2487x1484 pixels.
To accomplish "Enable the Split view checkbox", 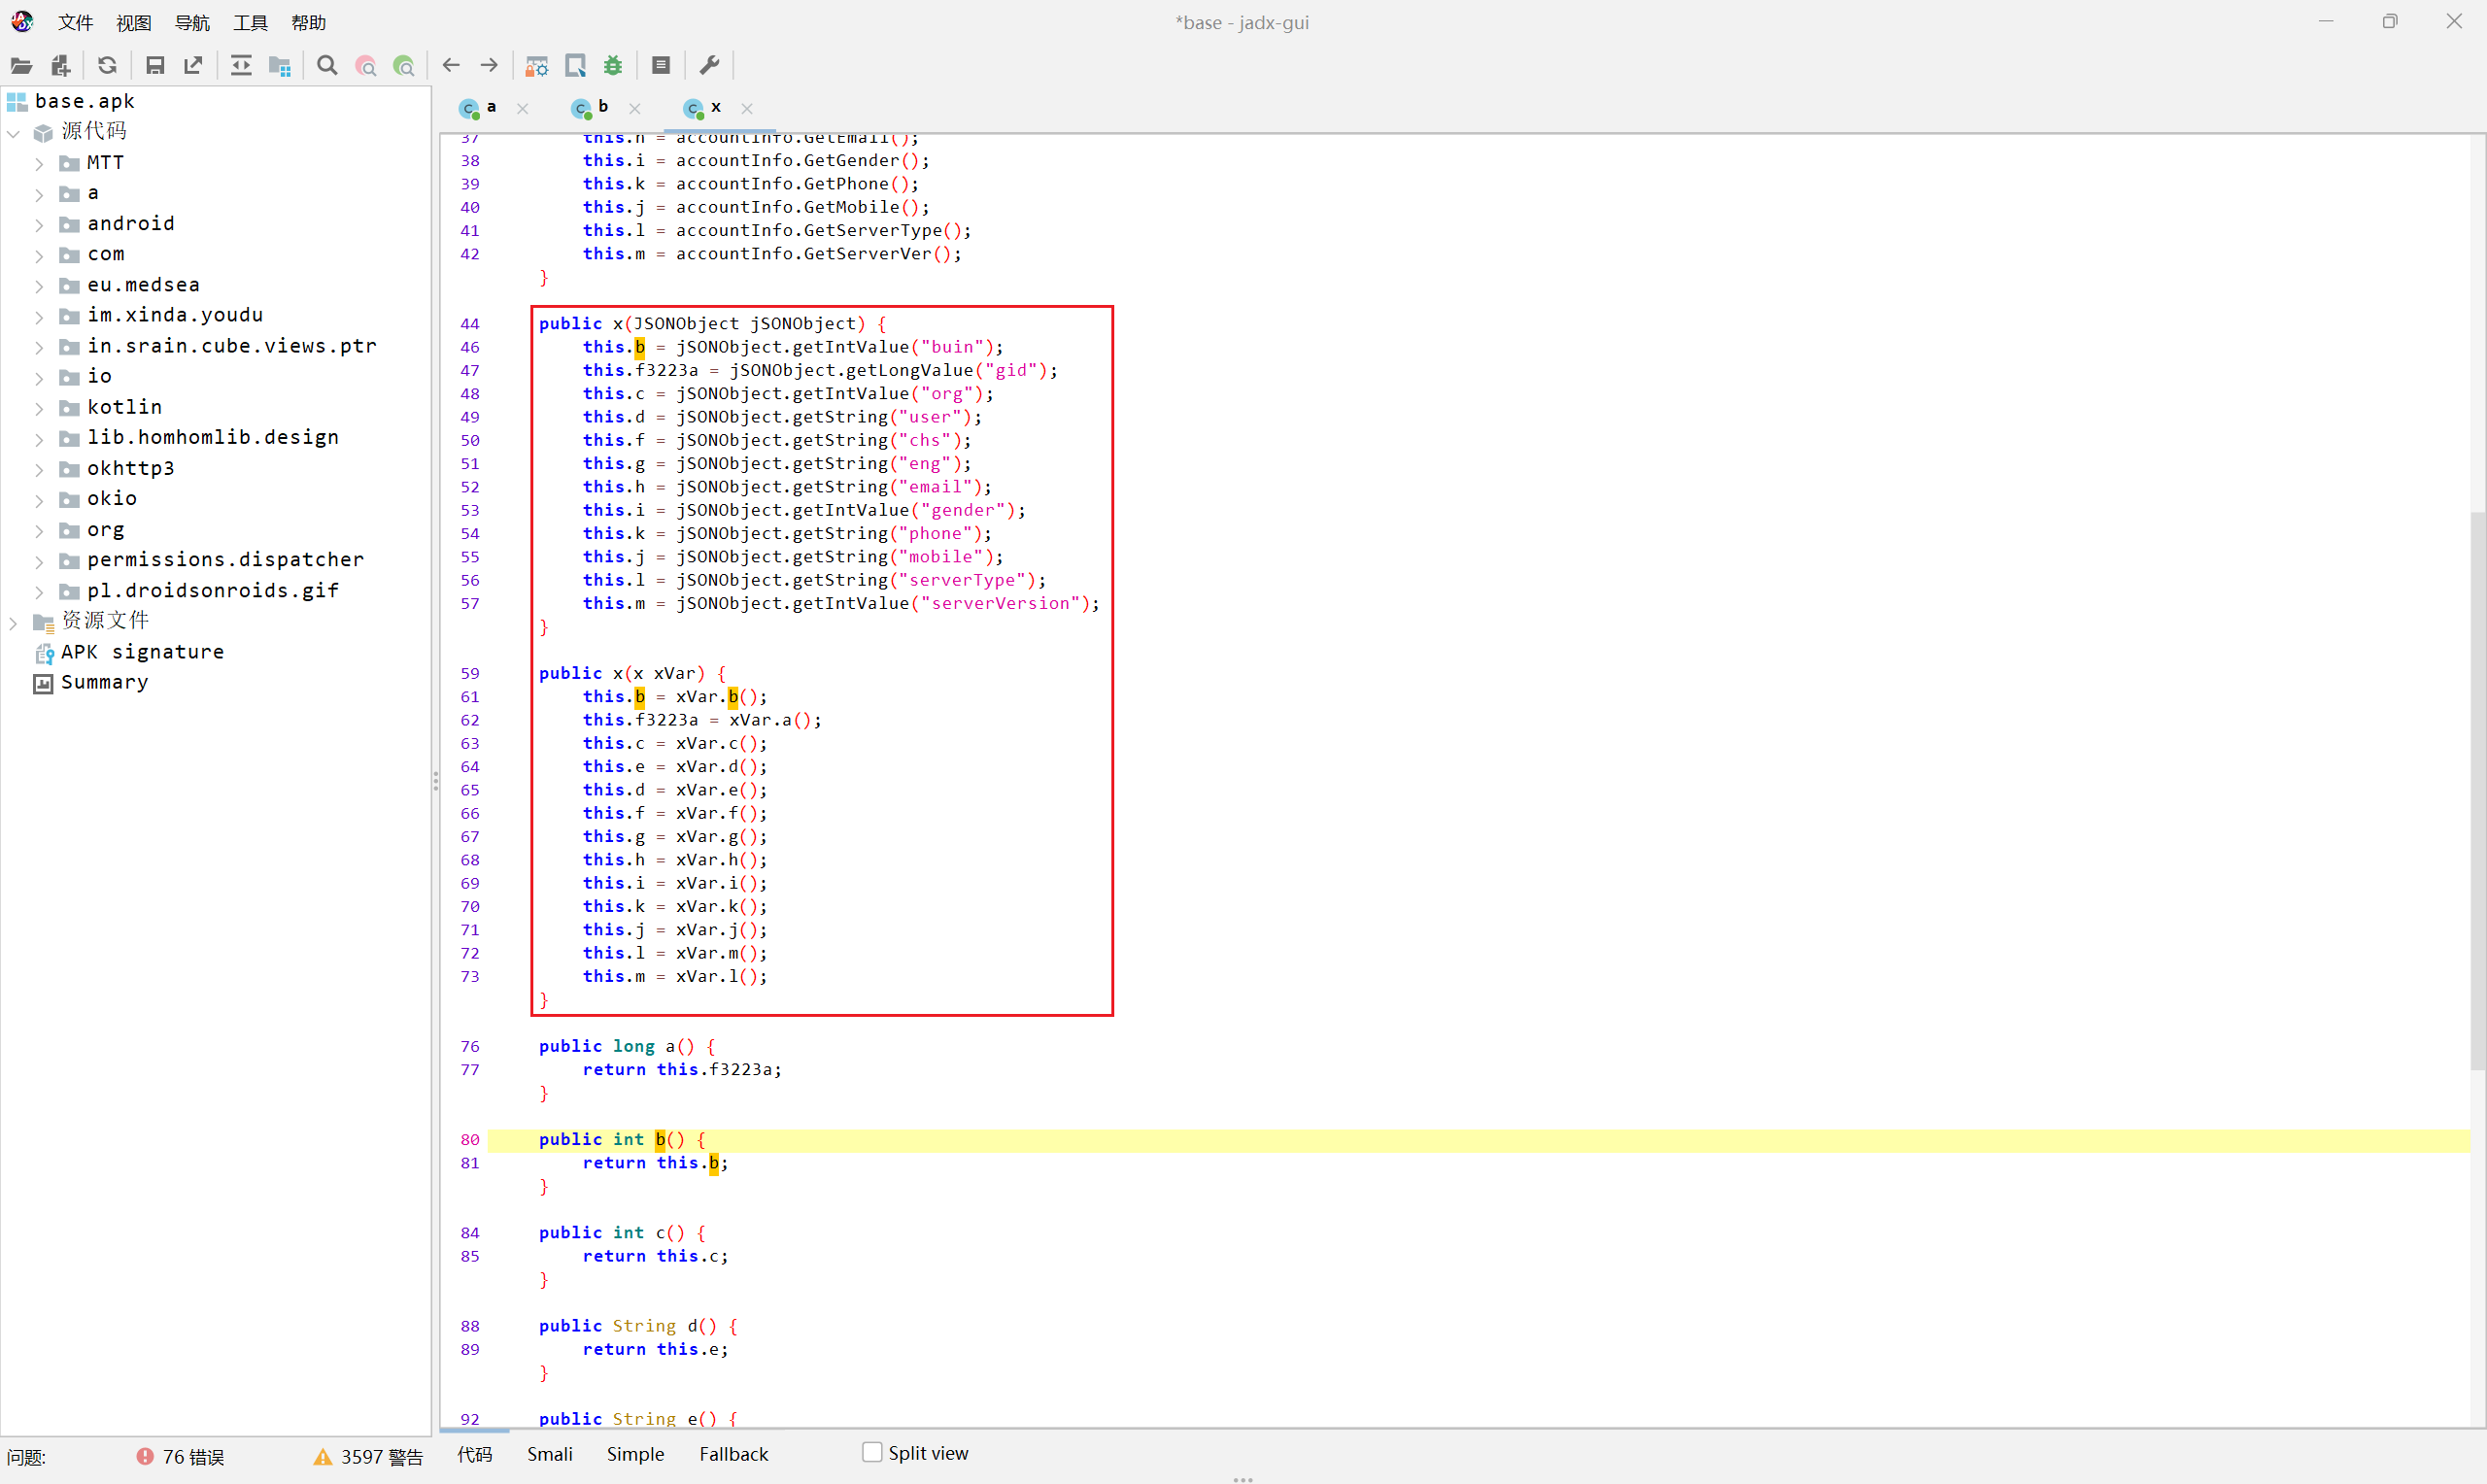I will pos(872,1452).
